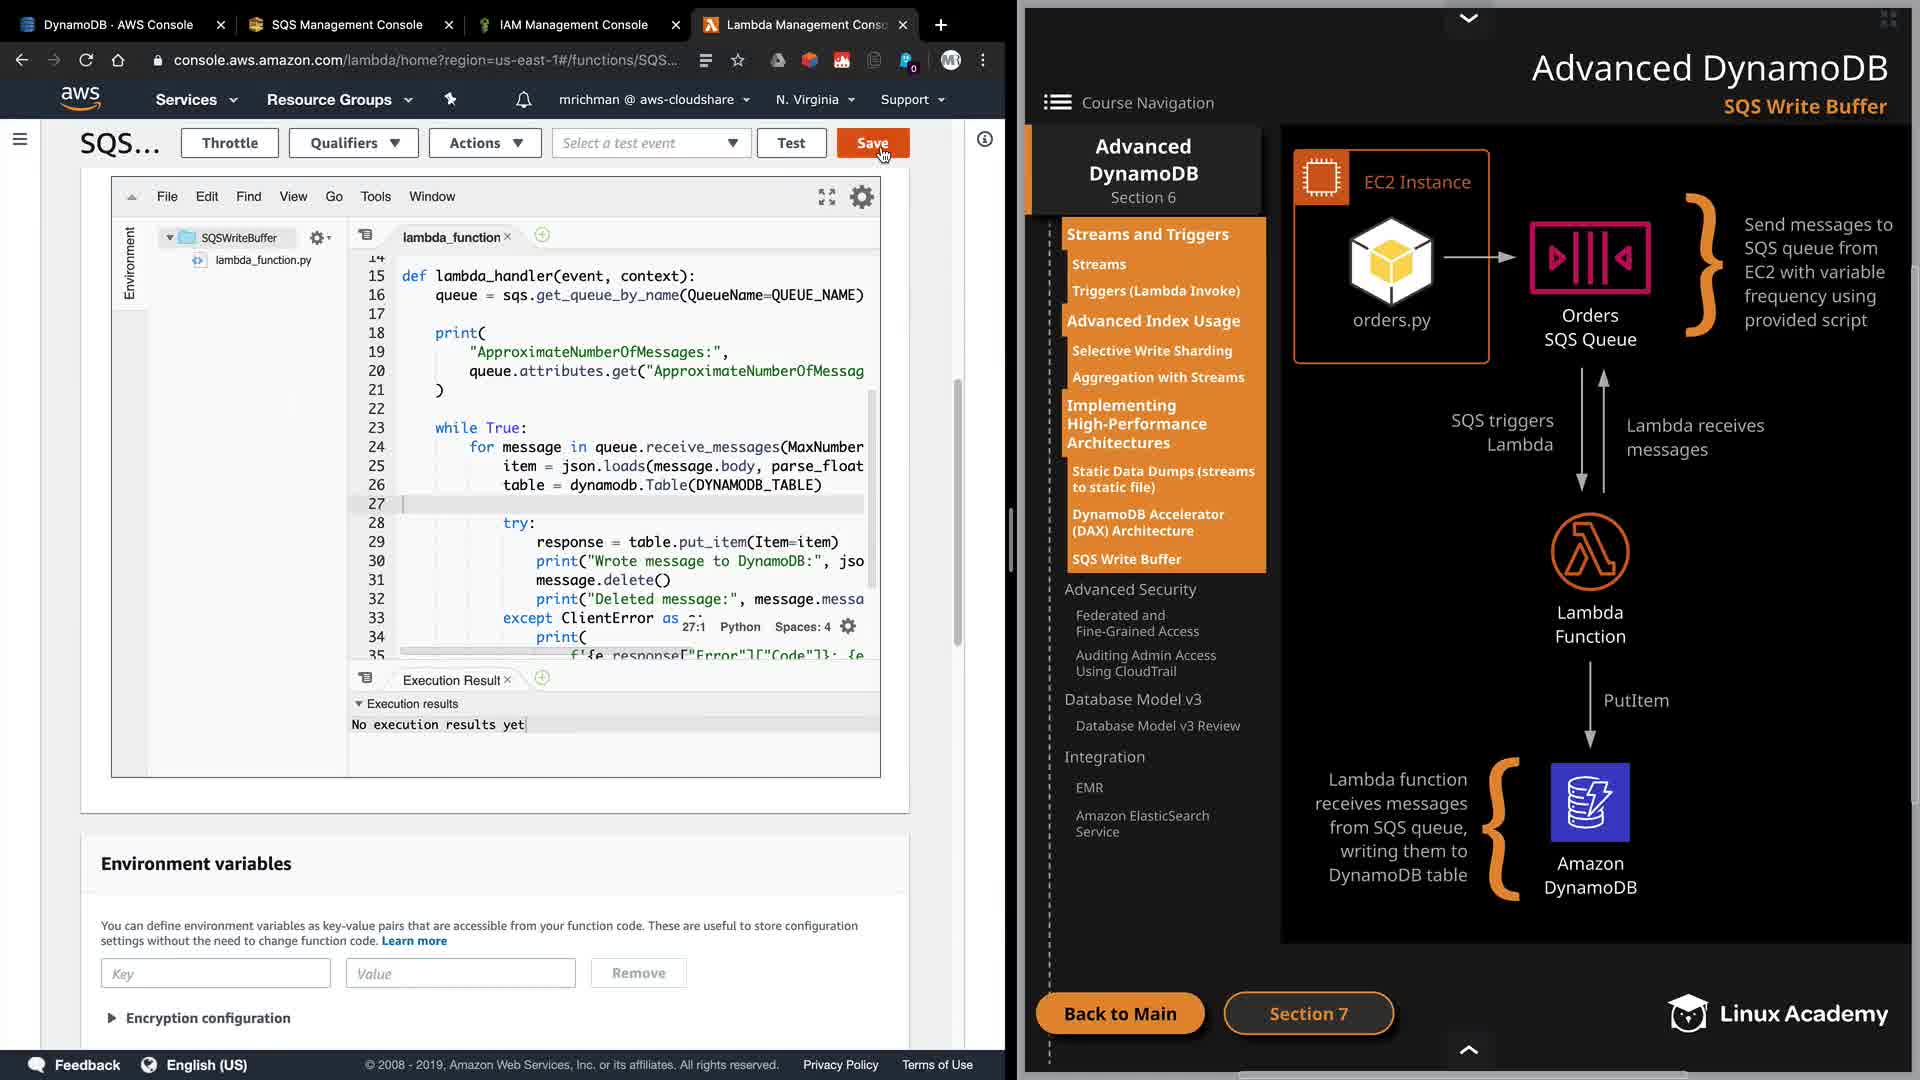
Task: Switch to the SQS Management Console tab
Action: pos(346,25)
